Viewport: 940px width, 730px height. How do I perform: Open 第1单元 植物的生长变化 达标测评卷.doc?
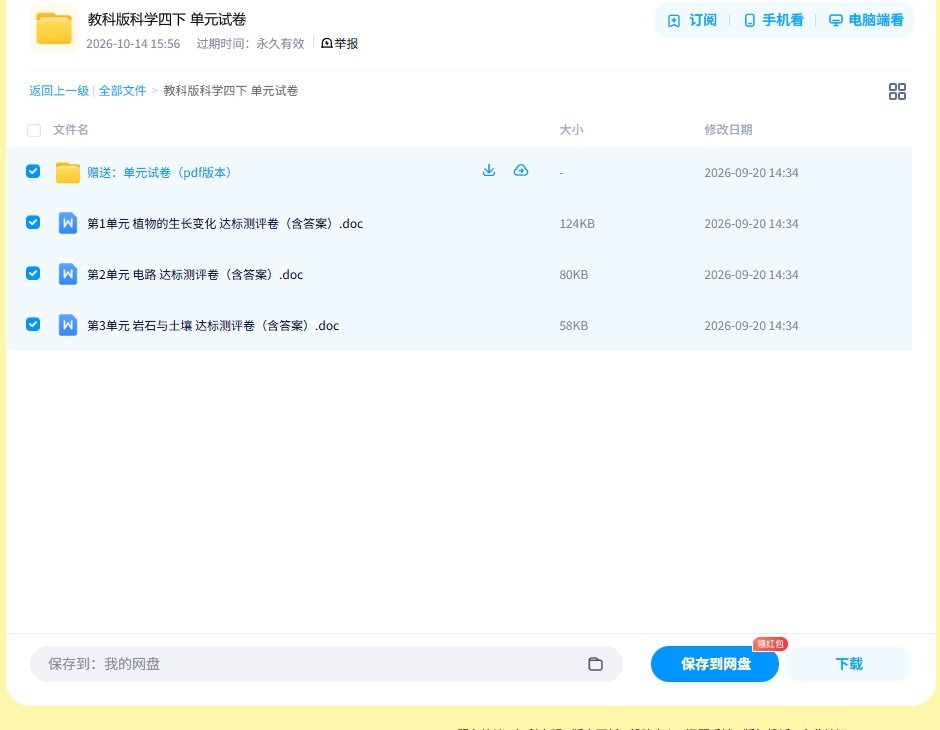[225, 224]
